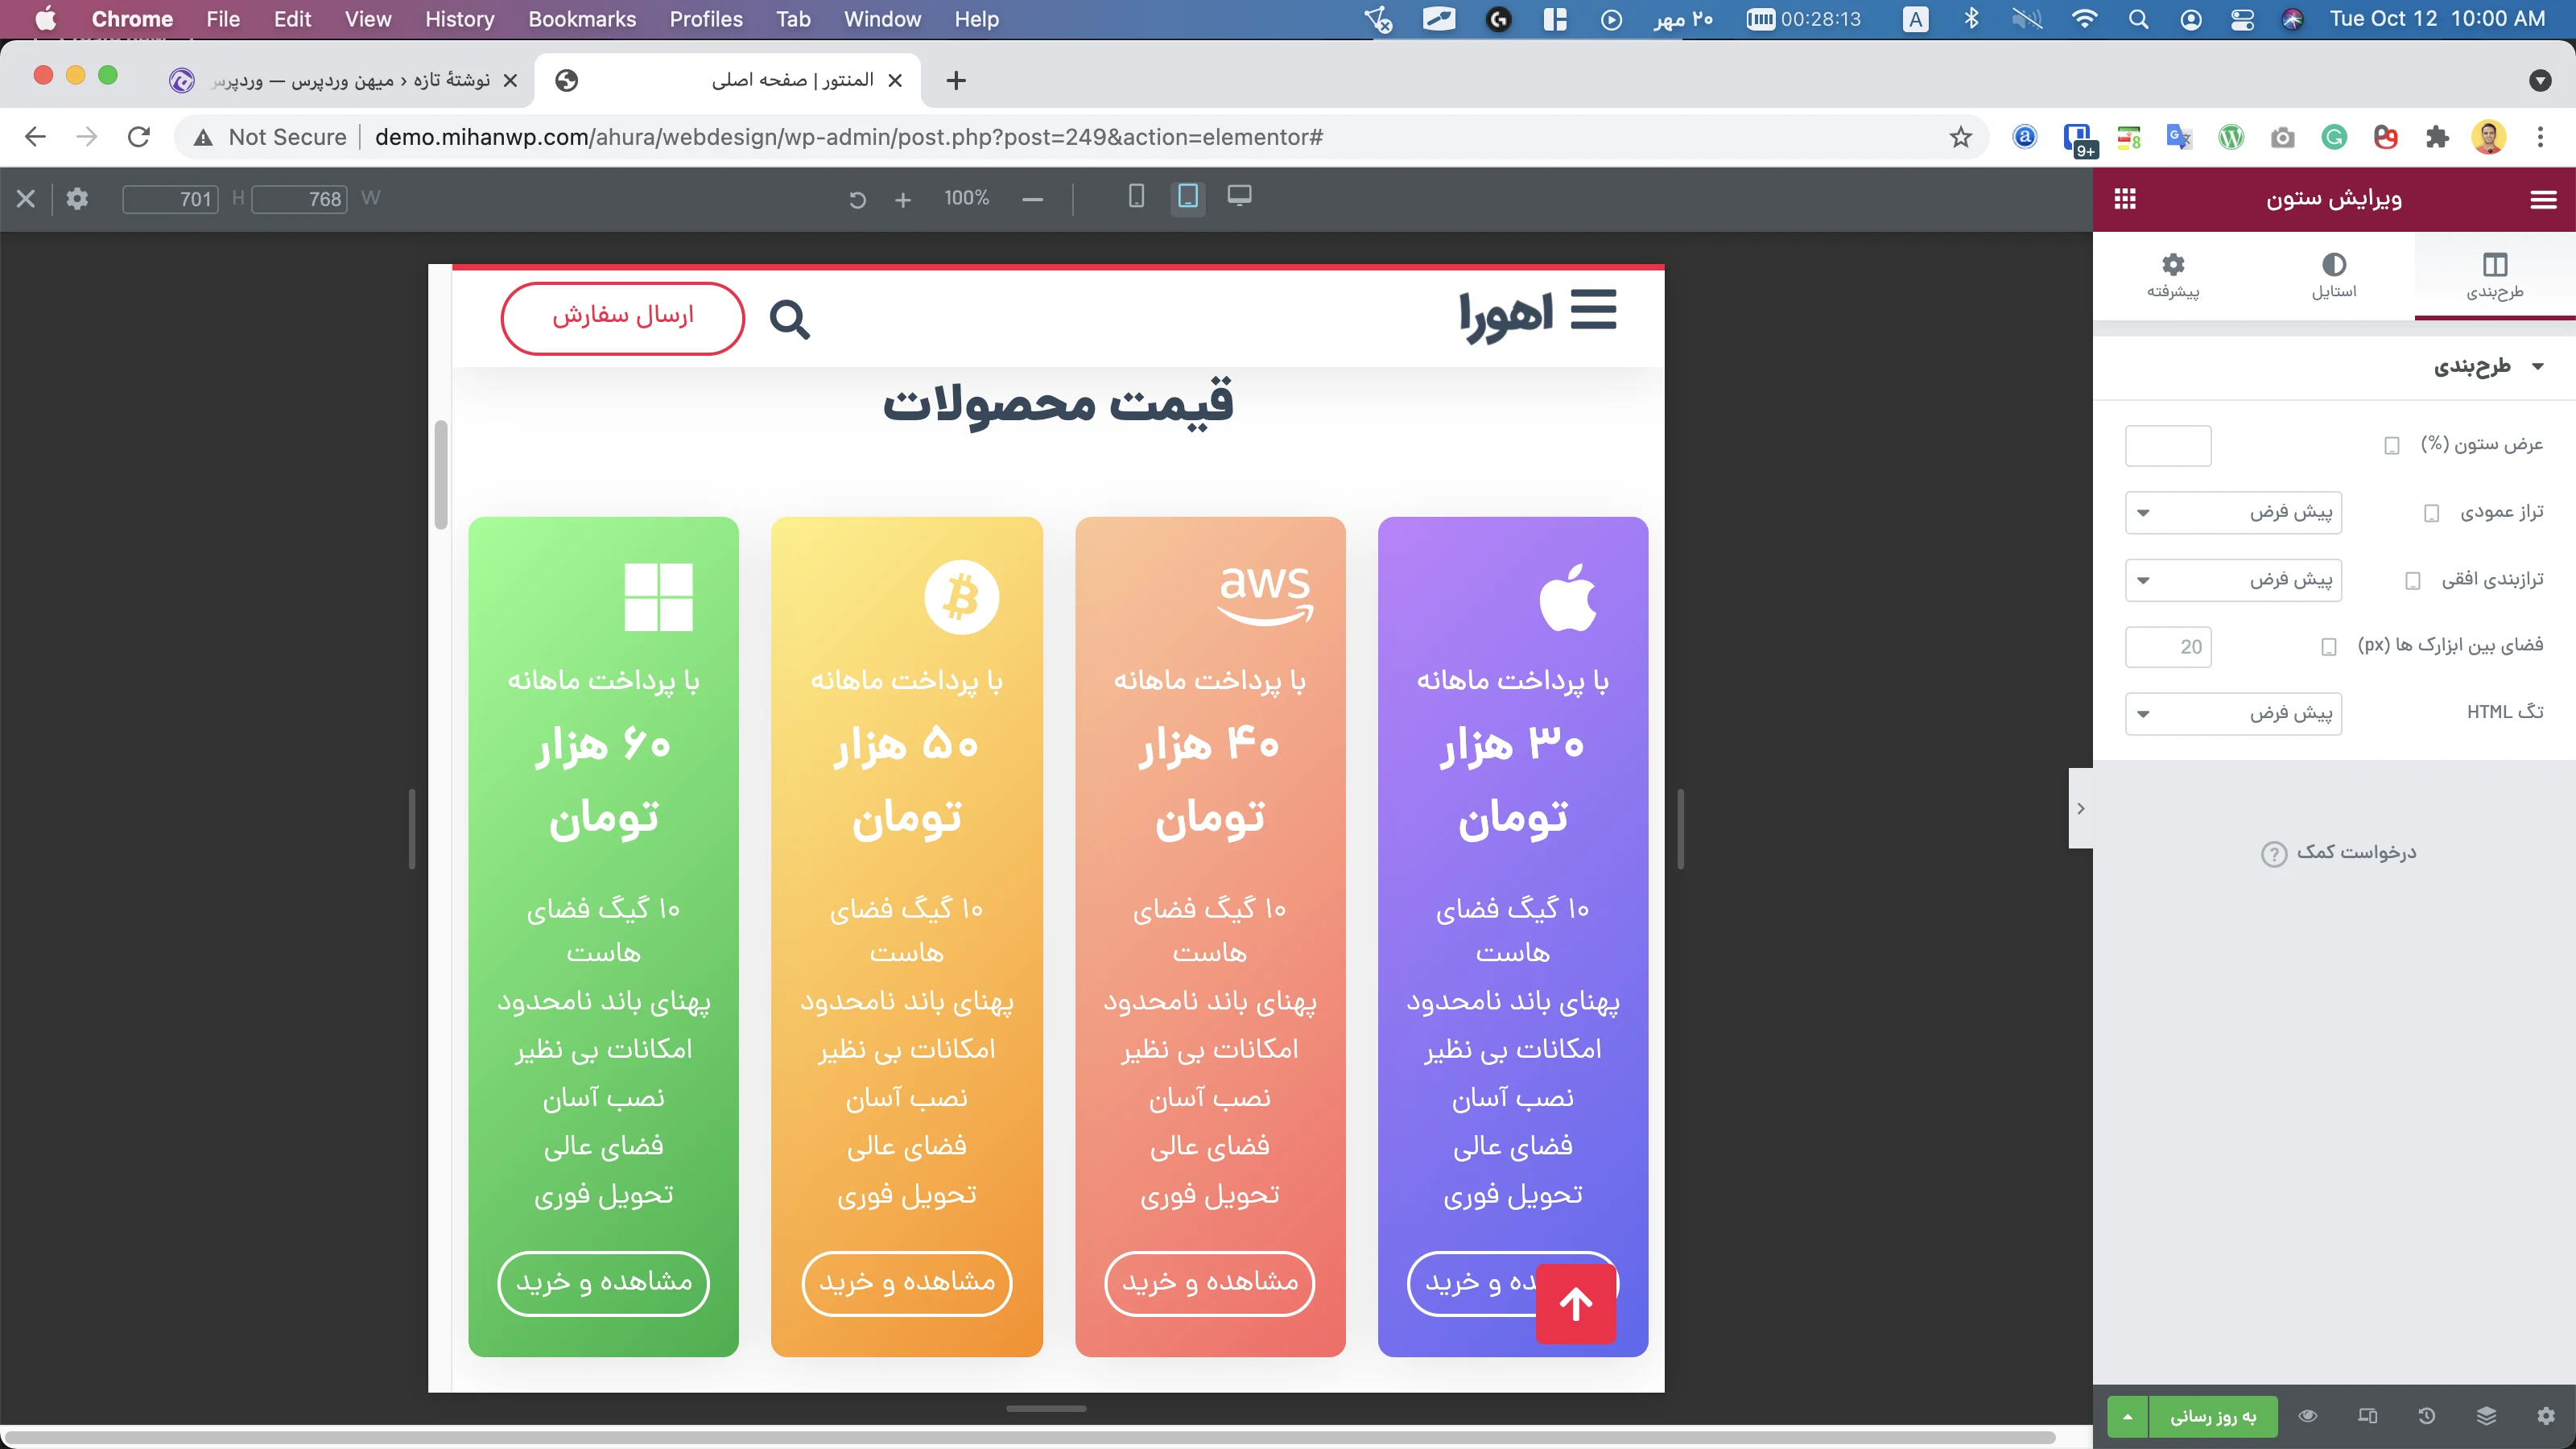Image resolution: width=2576 pixels, height=1449 pixels.
Task: Click the مشاهده و خرید green button
Action: pyautogui.click(x=603, y=1282)
